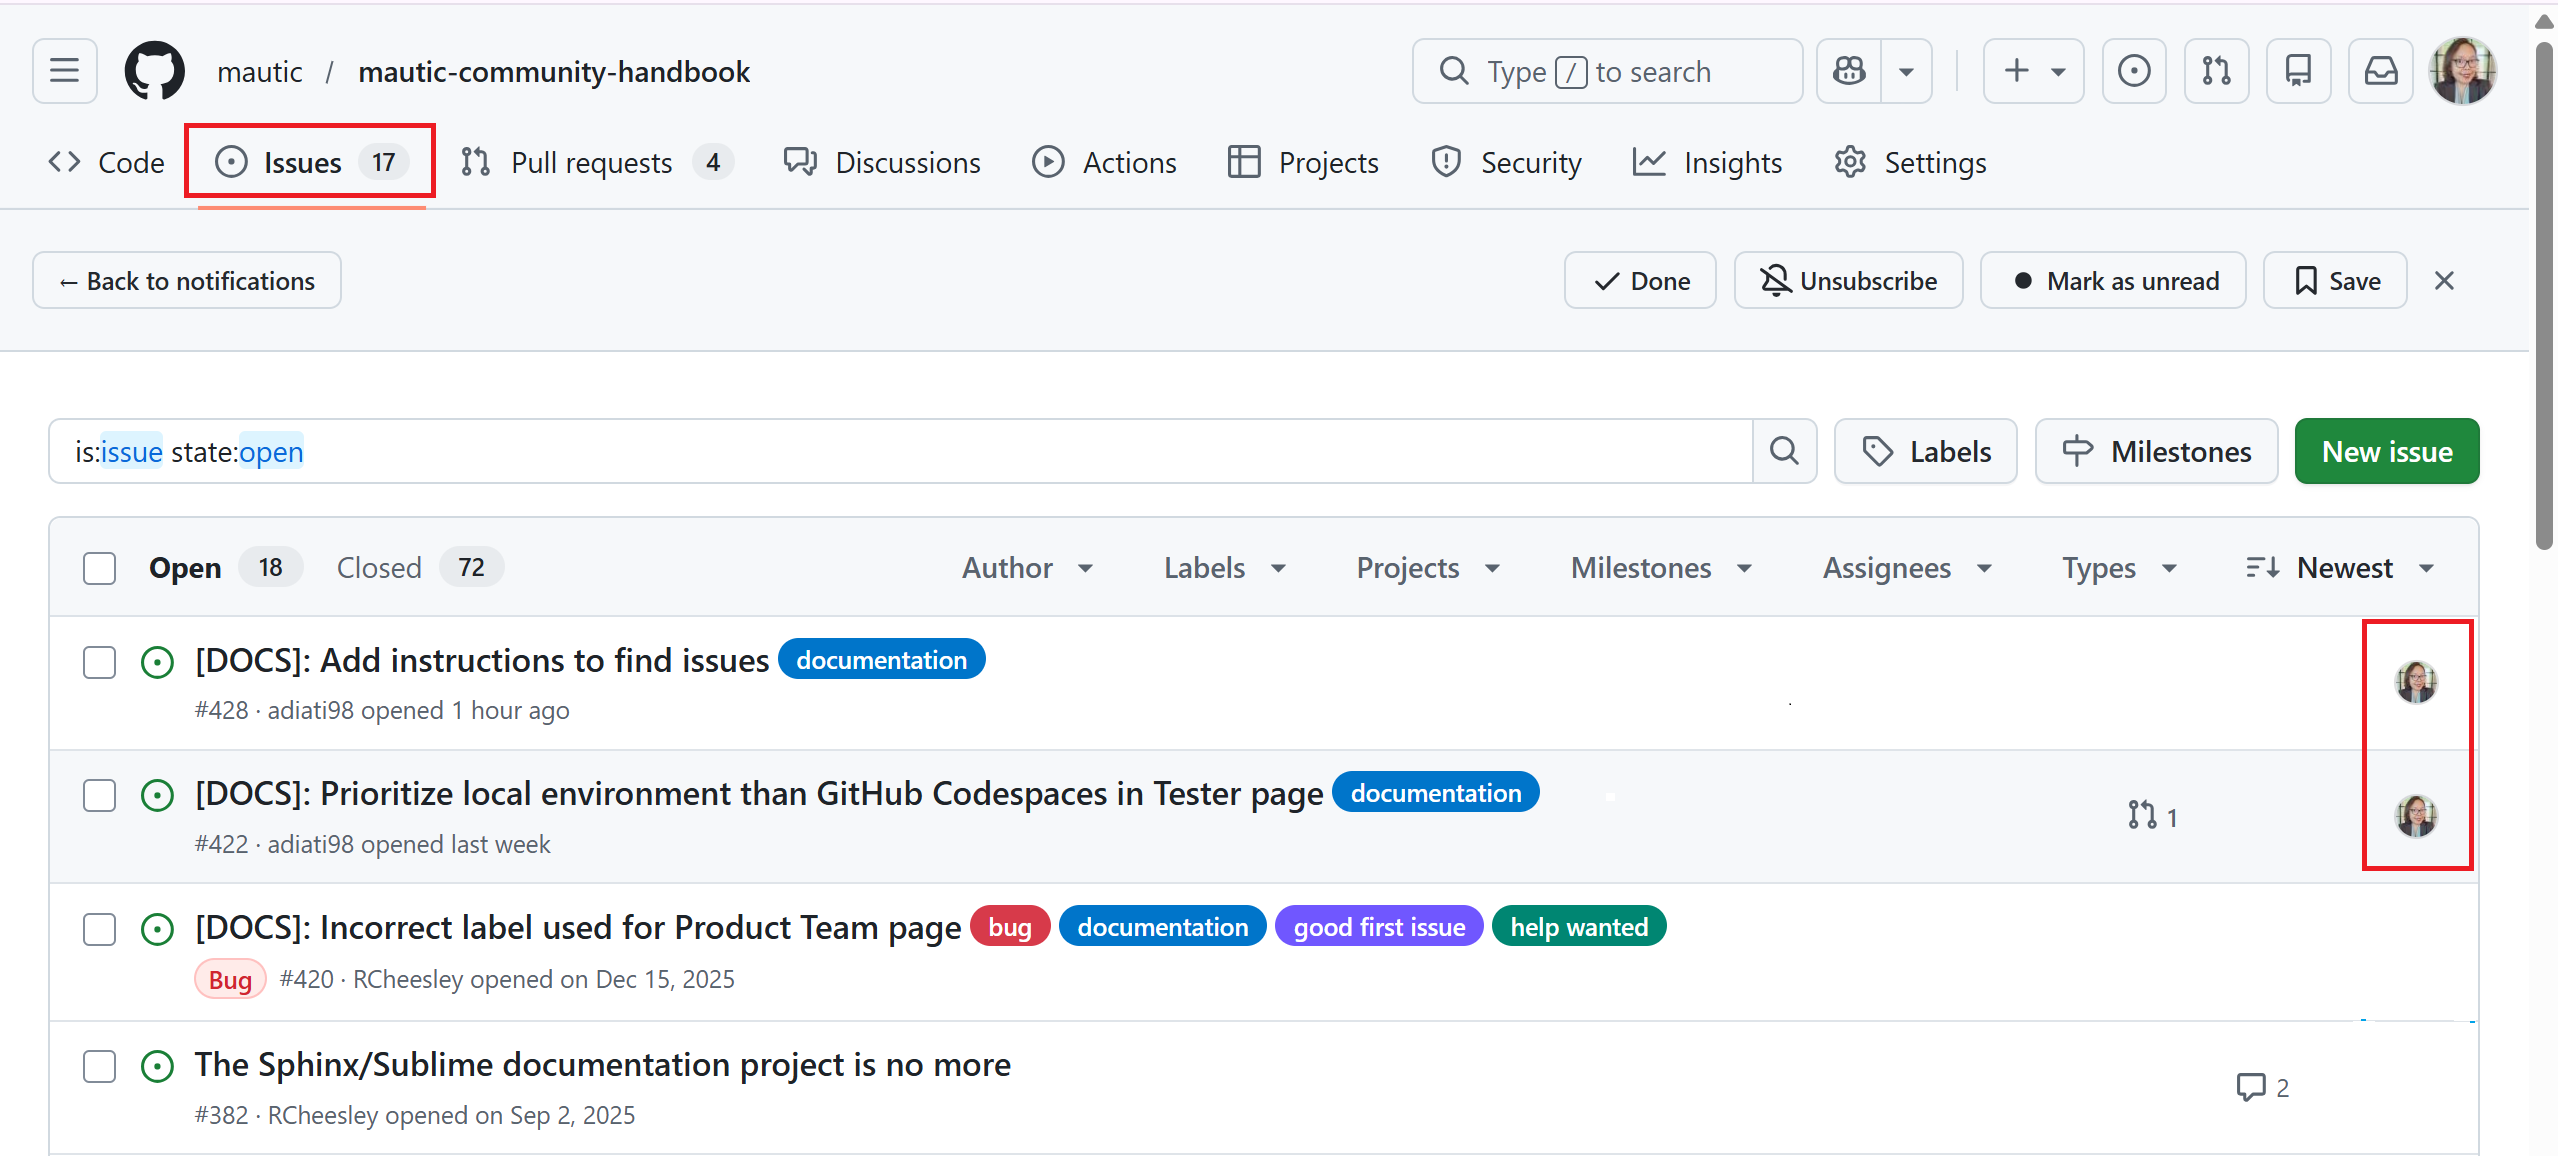Click the blue documentation label on issue #428

tap(880, 658)
